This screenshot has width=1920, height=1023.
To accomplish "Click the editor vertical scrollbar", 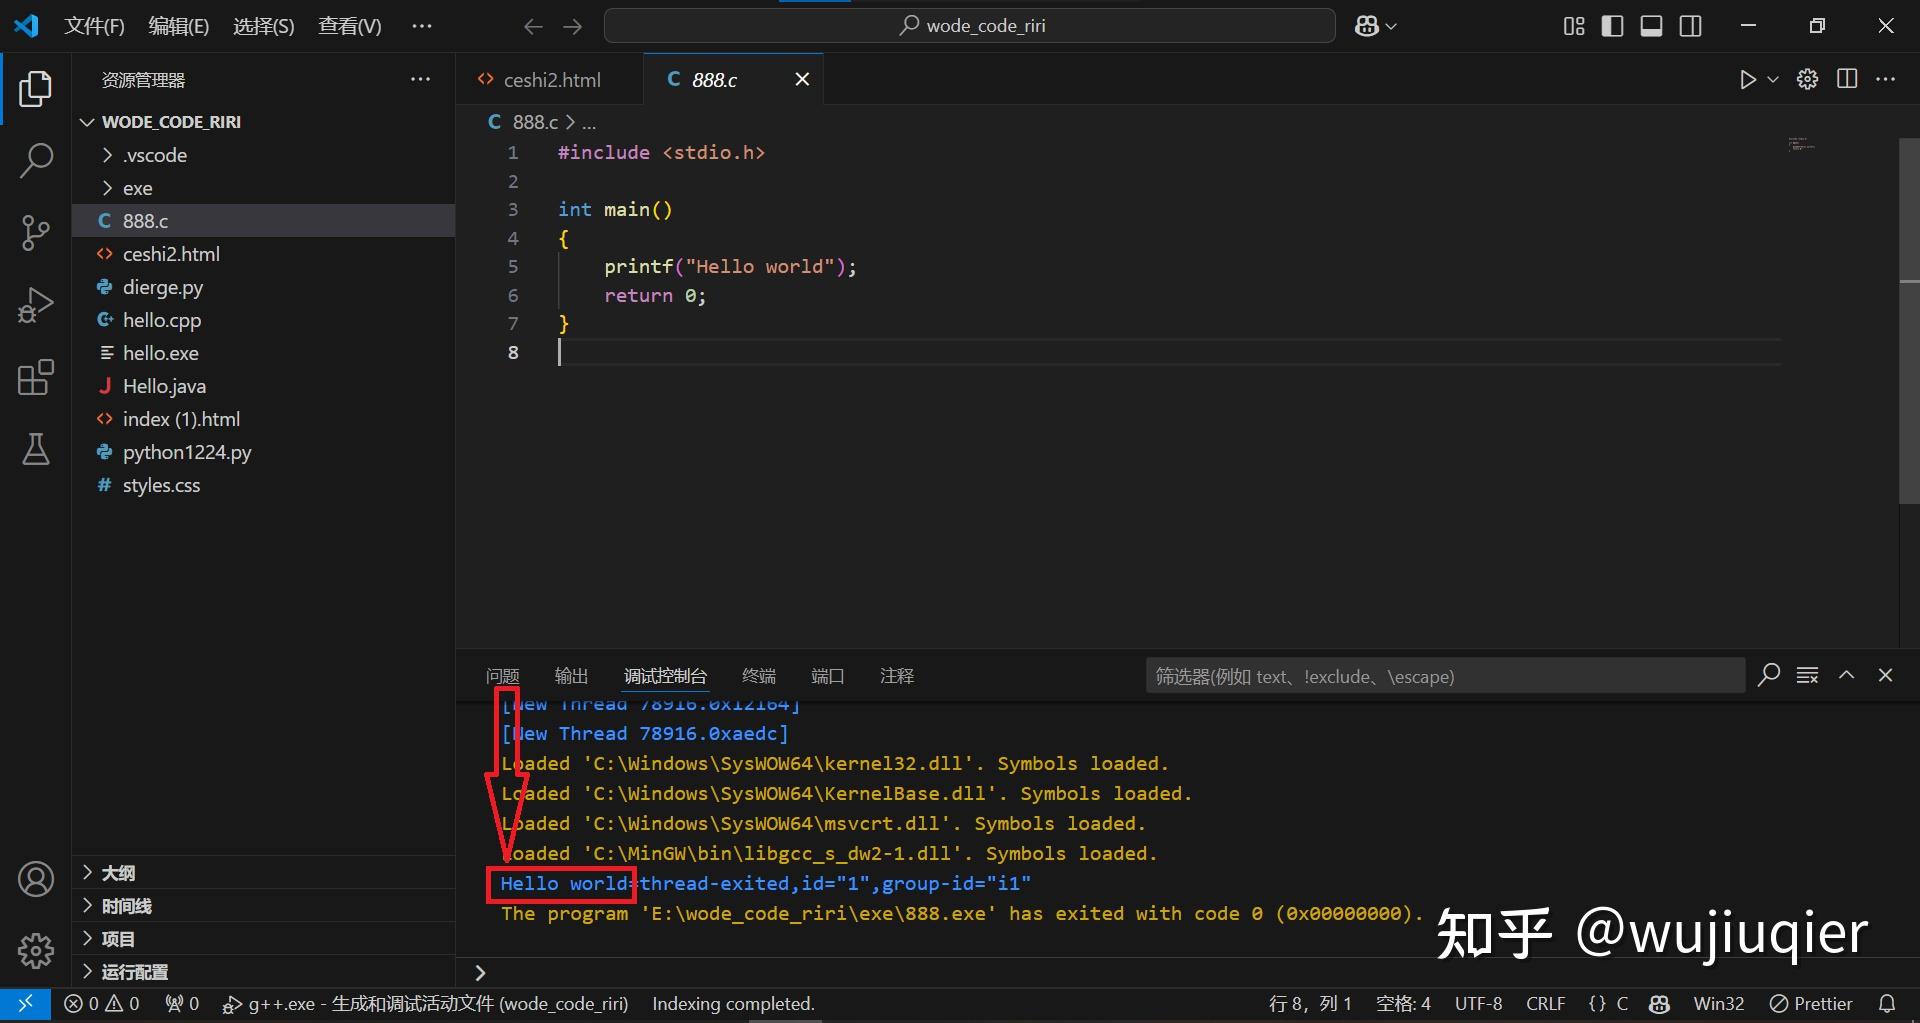I will pos(1909,320).
